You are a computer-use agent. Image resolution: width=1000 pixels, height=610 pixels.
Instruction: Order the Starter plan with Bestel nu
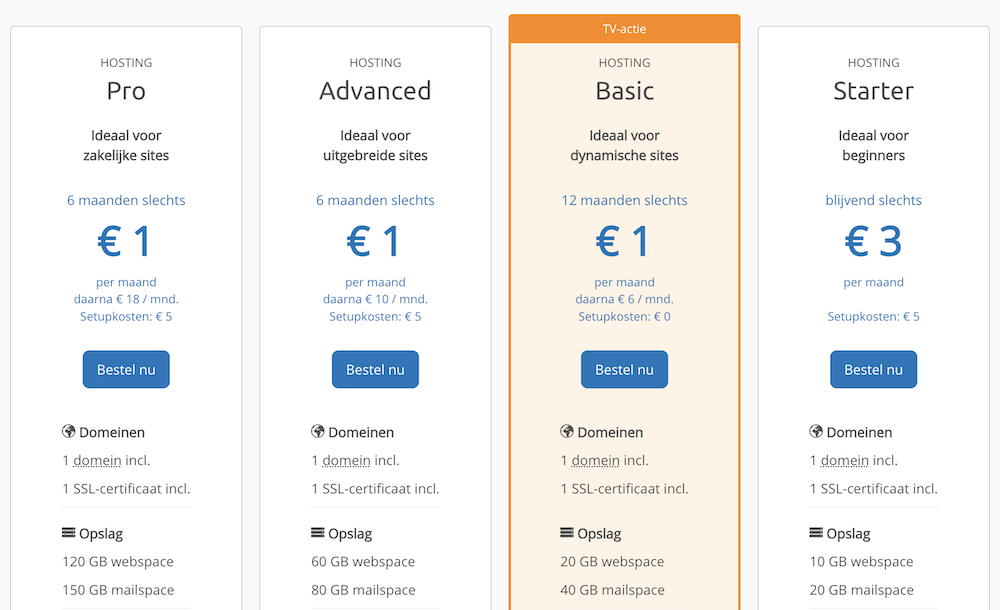(873, 369)
